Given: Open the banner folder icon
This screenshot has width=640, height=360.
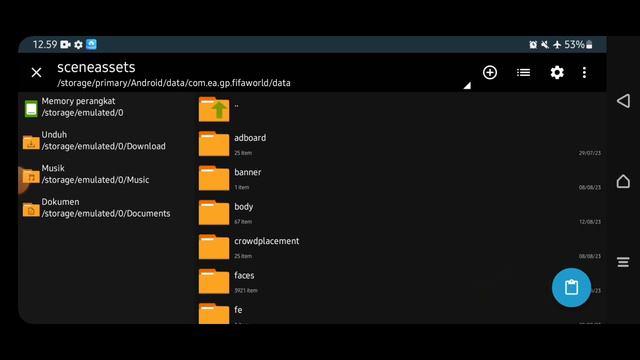Looking at the screenshot, I should 214,178.
